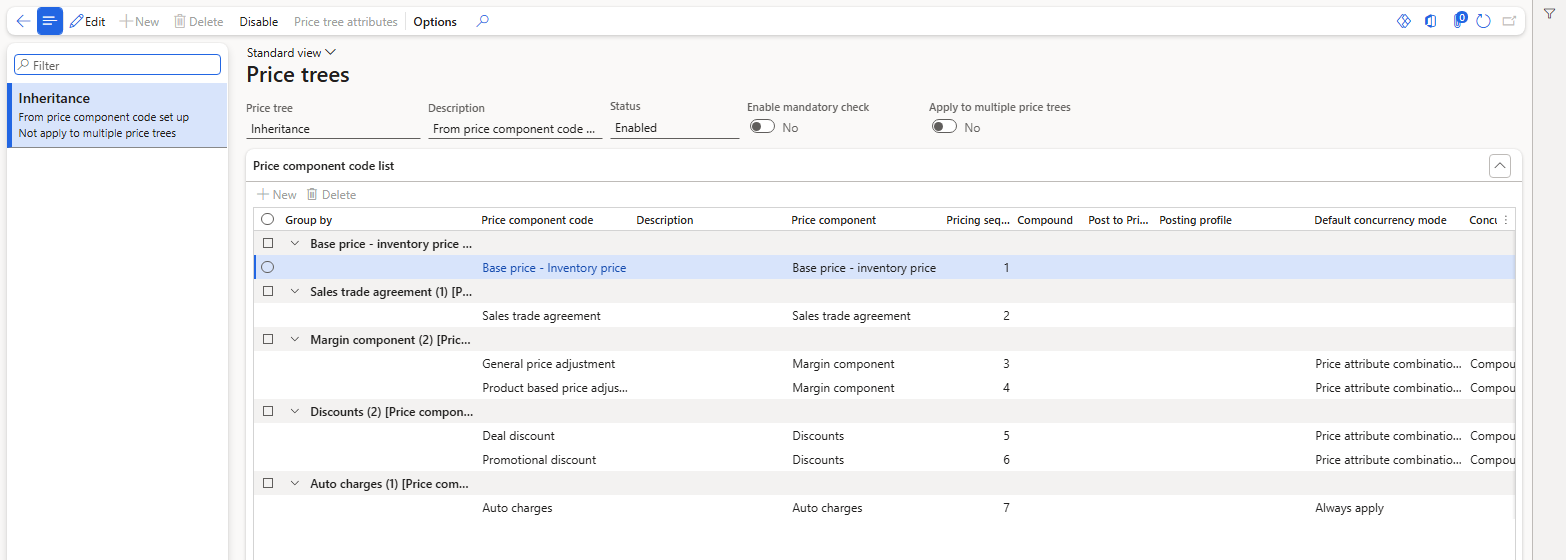Open the Office app icon
The width and height of the screenshot is (1566, 560).
pos(1431,21)
